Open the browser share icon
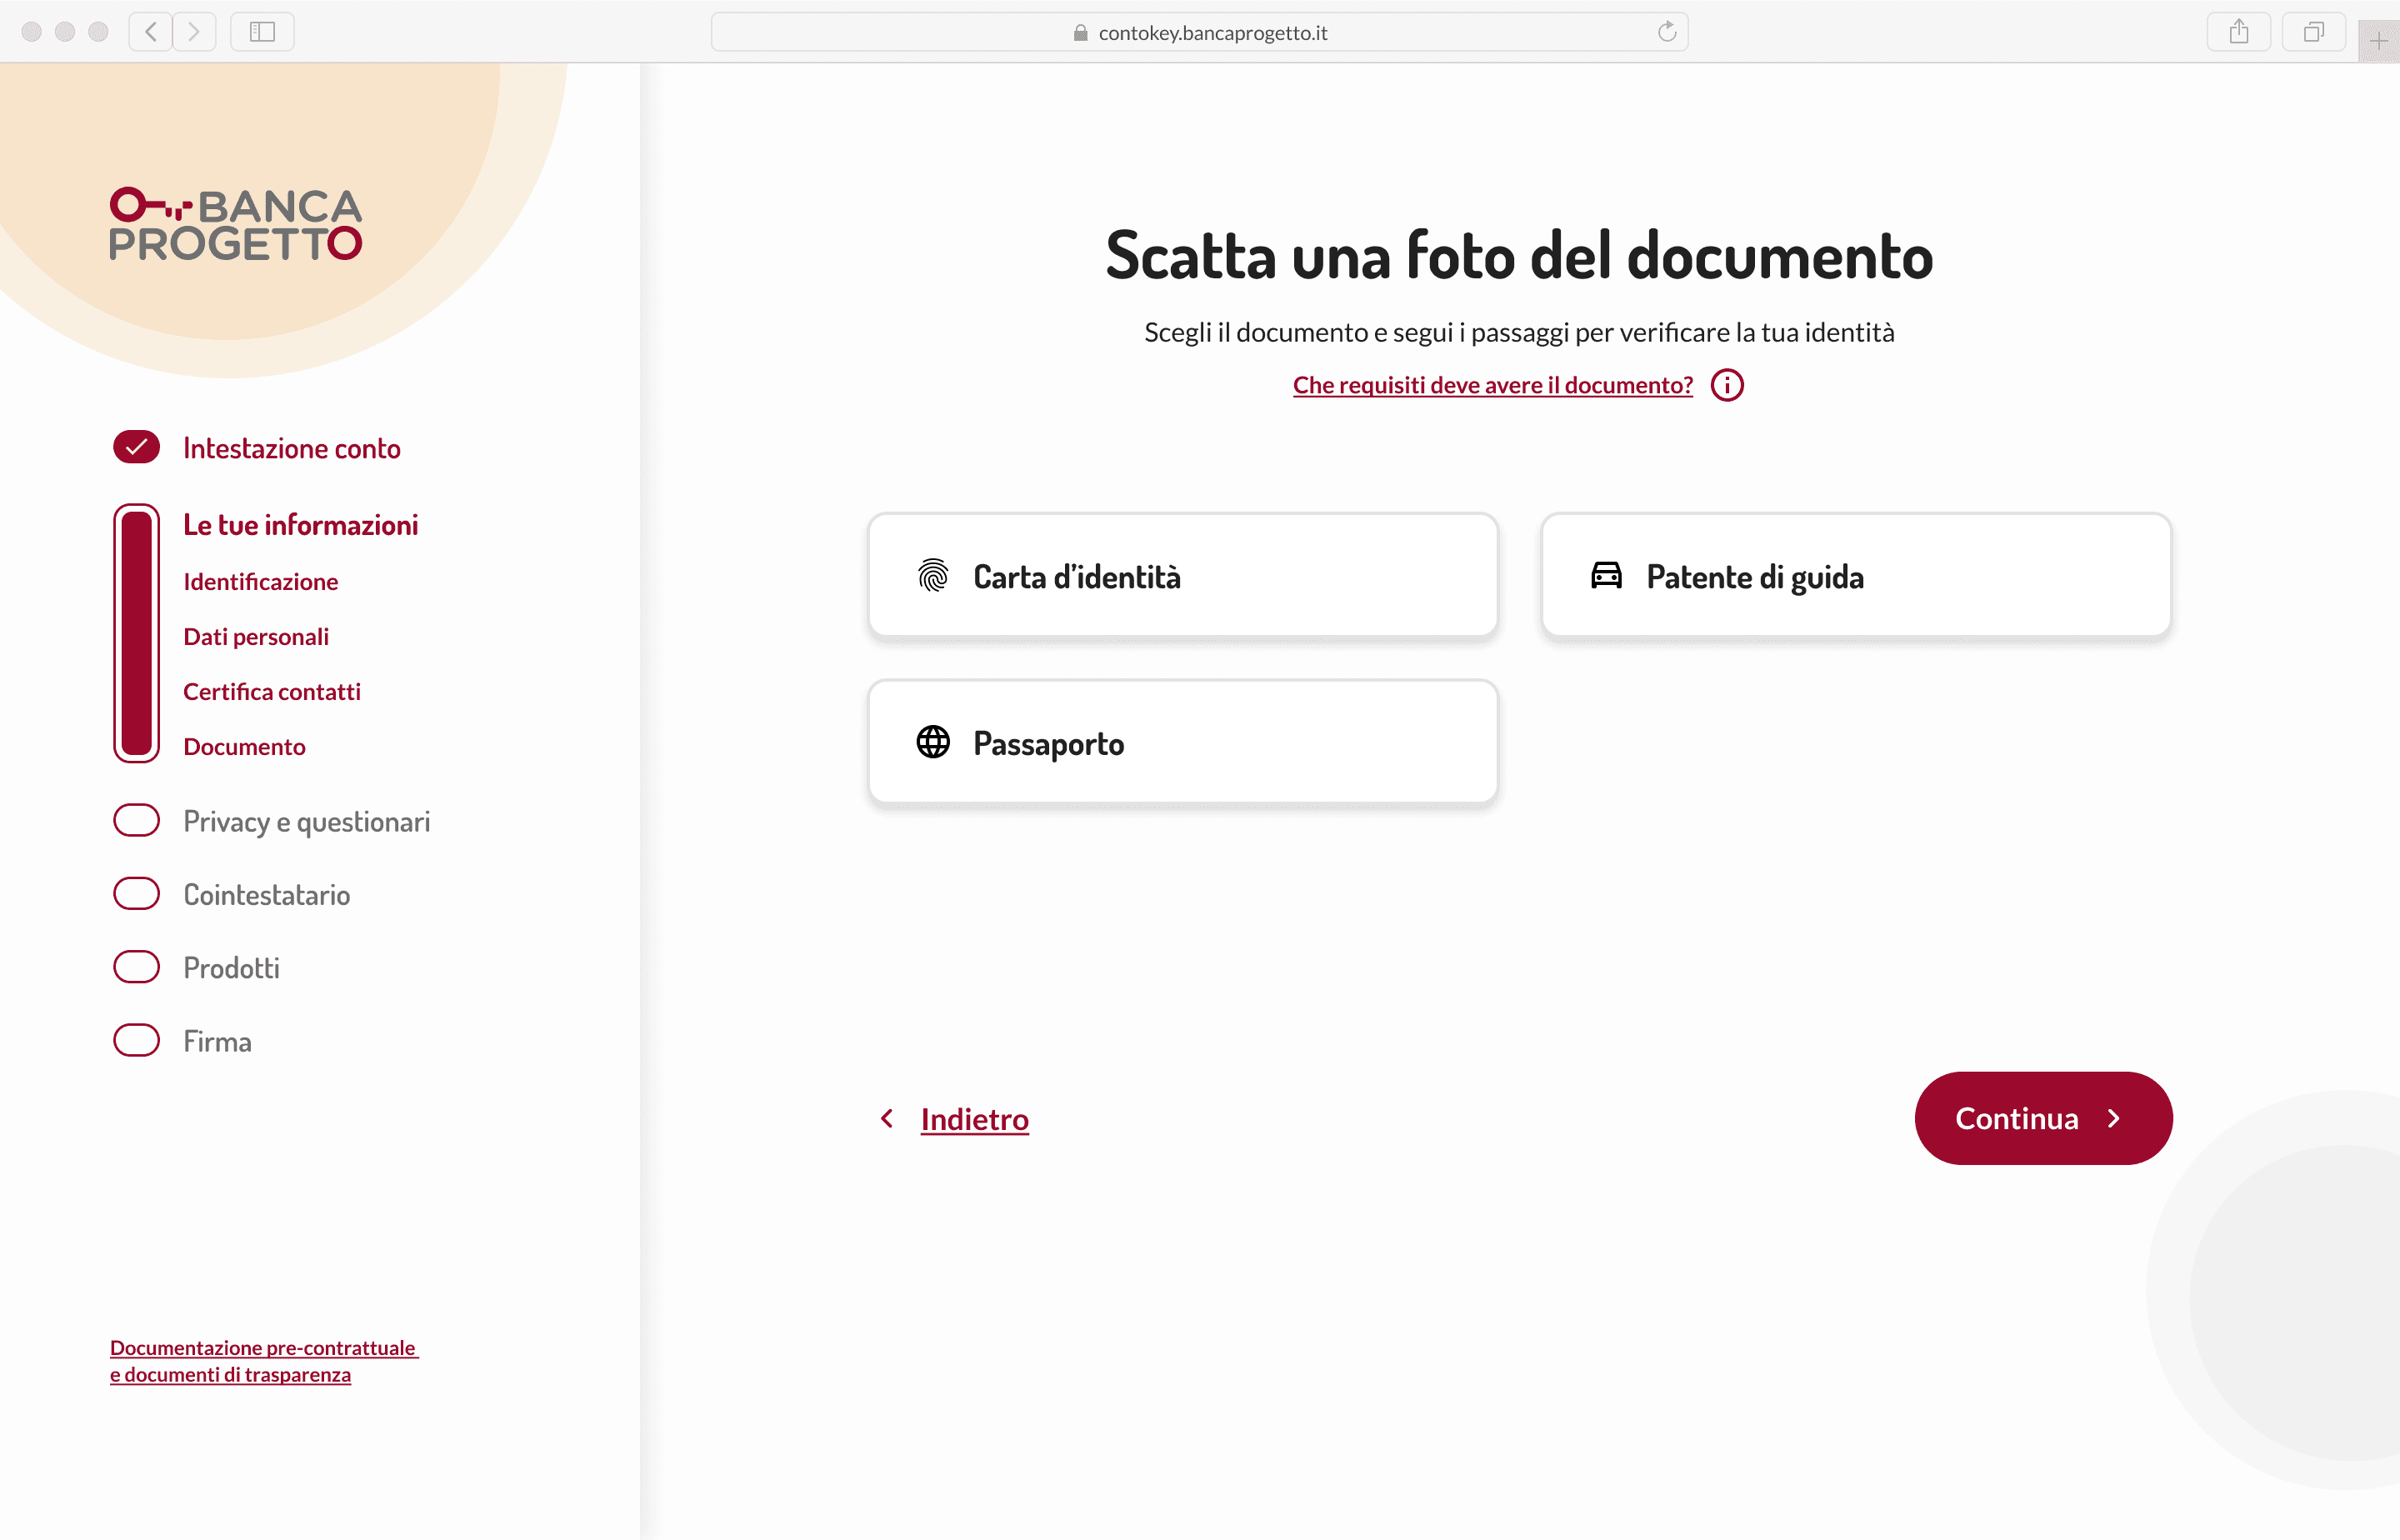The height and width of the screenshot is (1540, 2400). point(2238,32)
